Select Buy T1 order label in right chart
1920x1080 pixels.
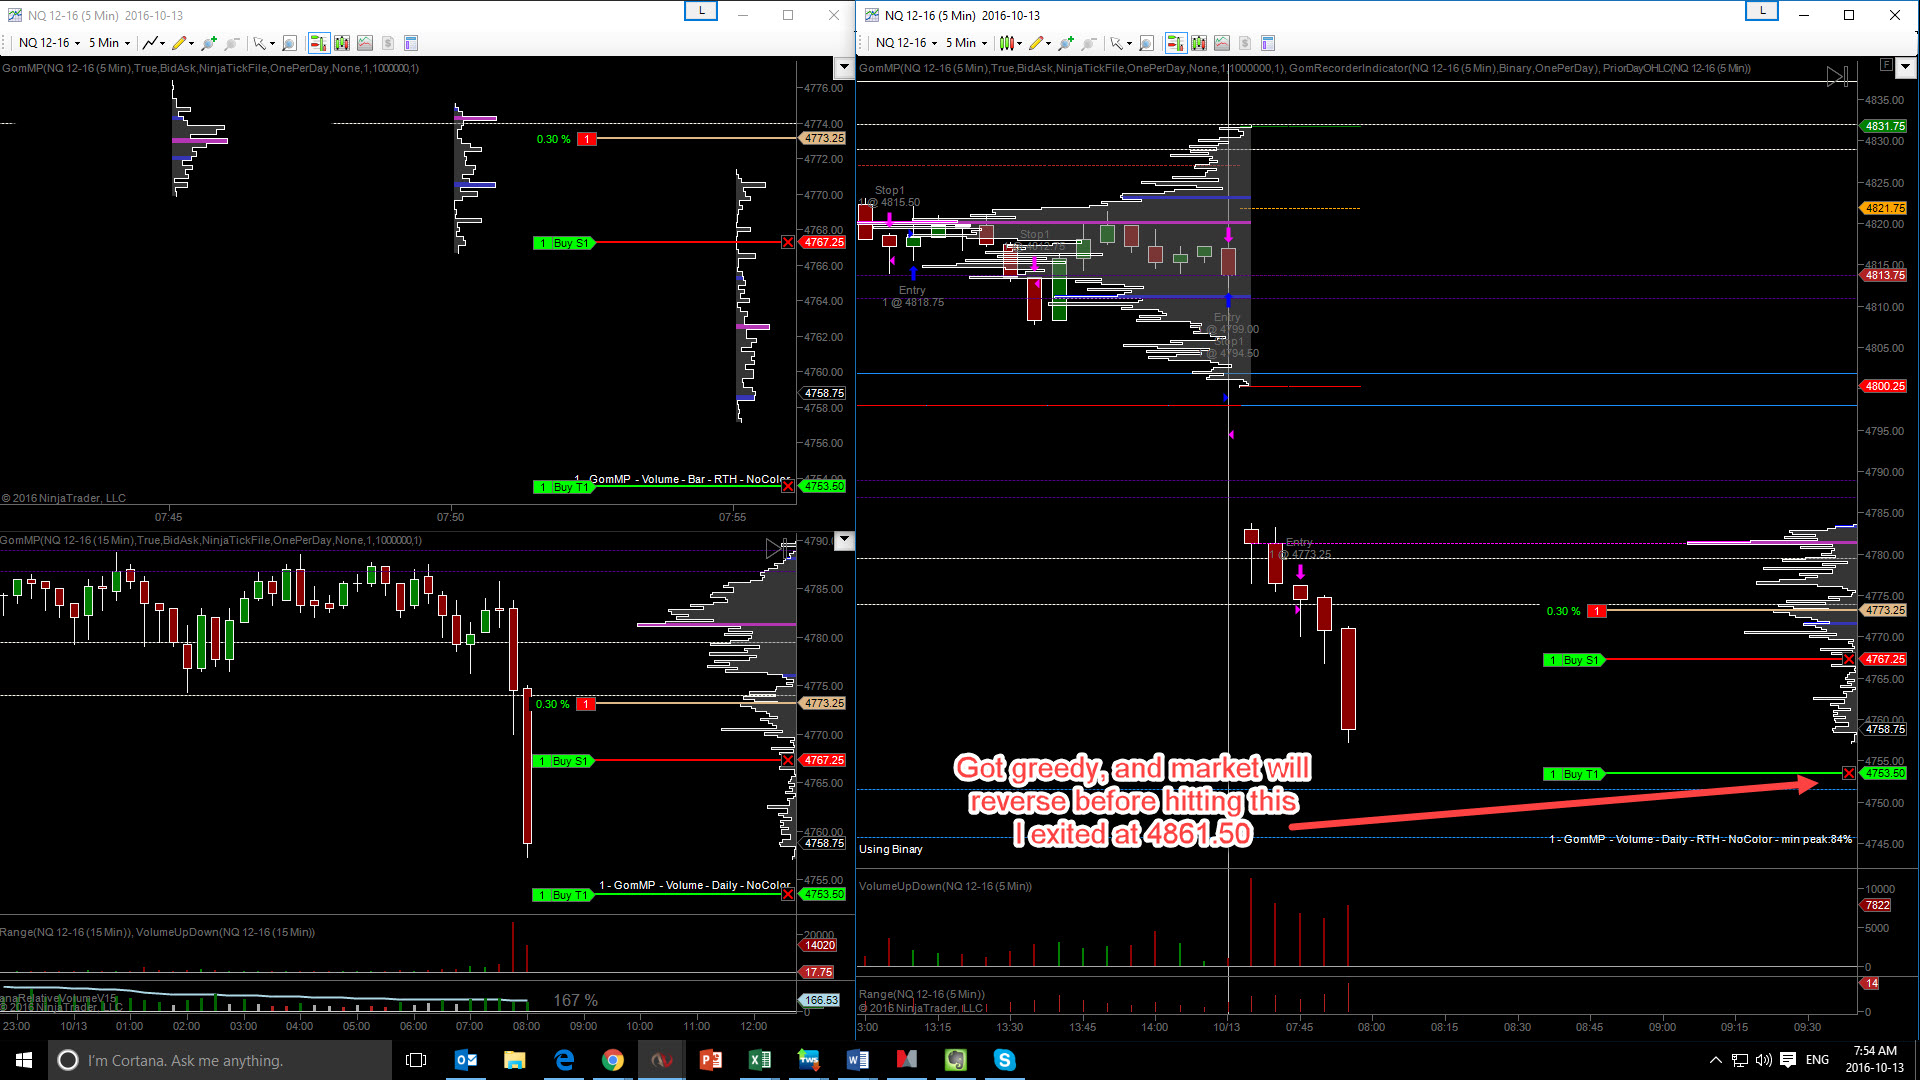point(1573,774)
